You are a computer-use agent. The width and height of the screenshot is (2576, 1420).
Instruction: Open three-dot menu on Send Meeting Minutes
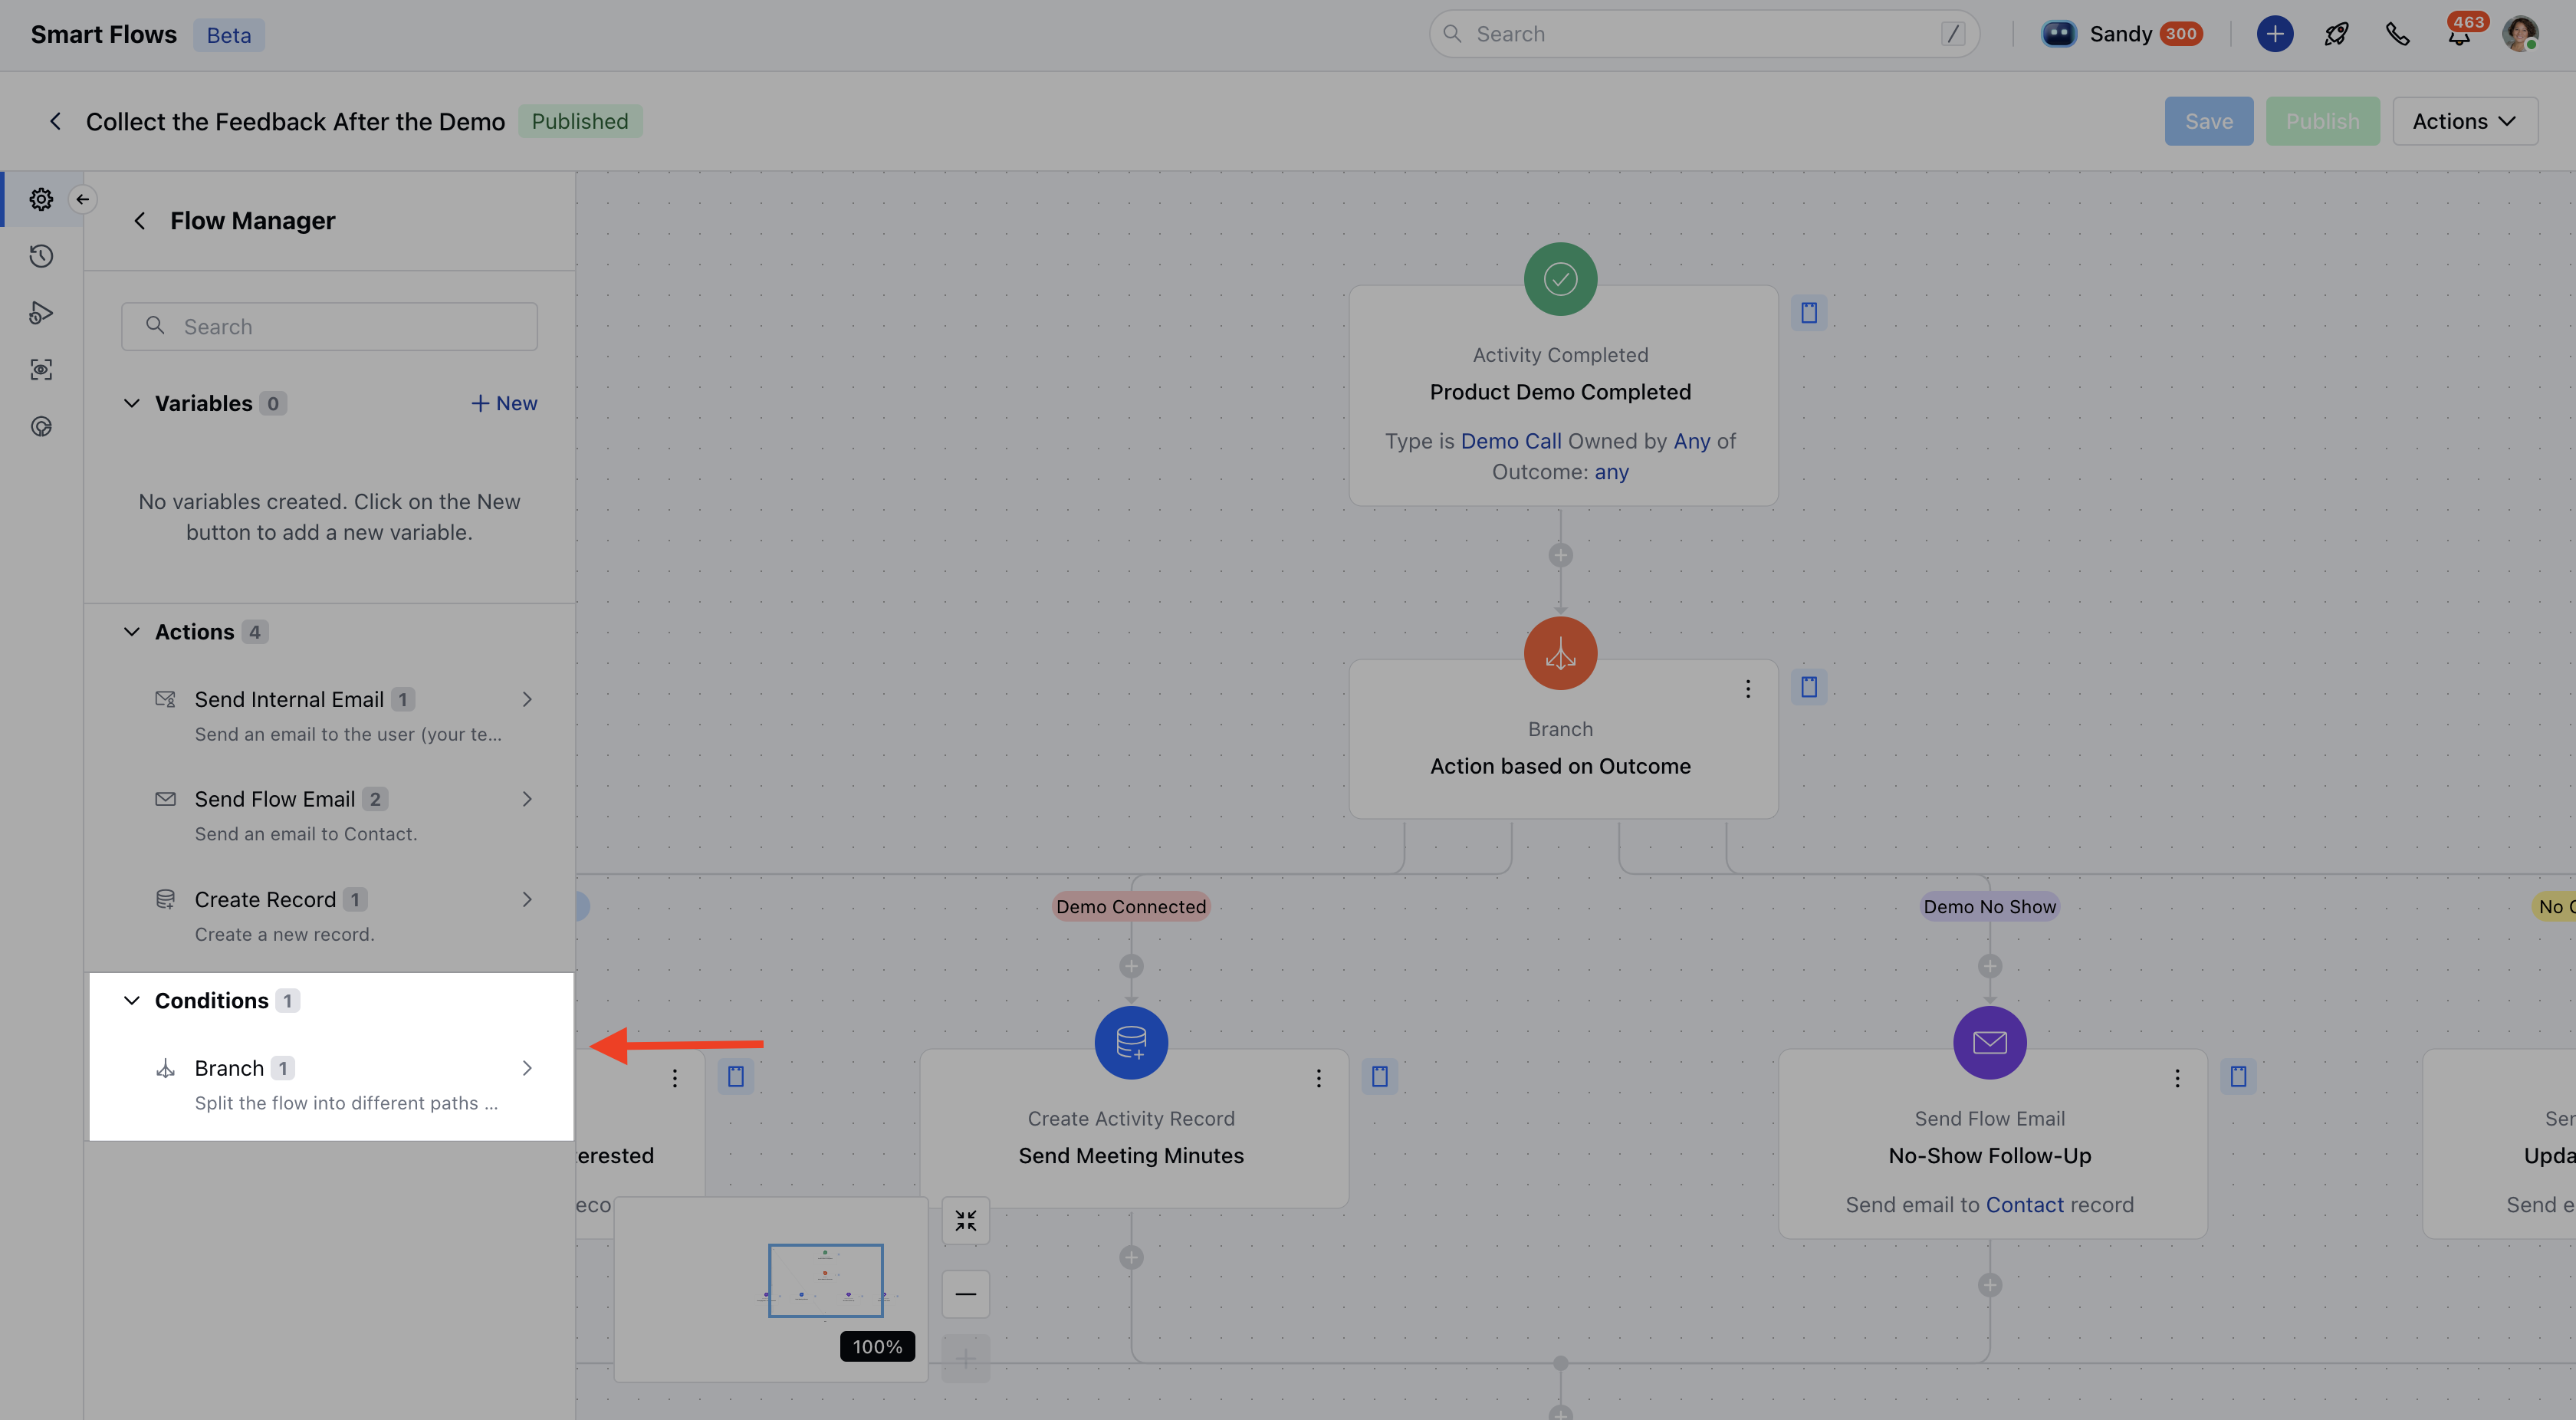(x=1318, y=1078)
